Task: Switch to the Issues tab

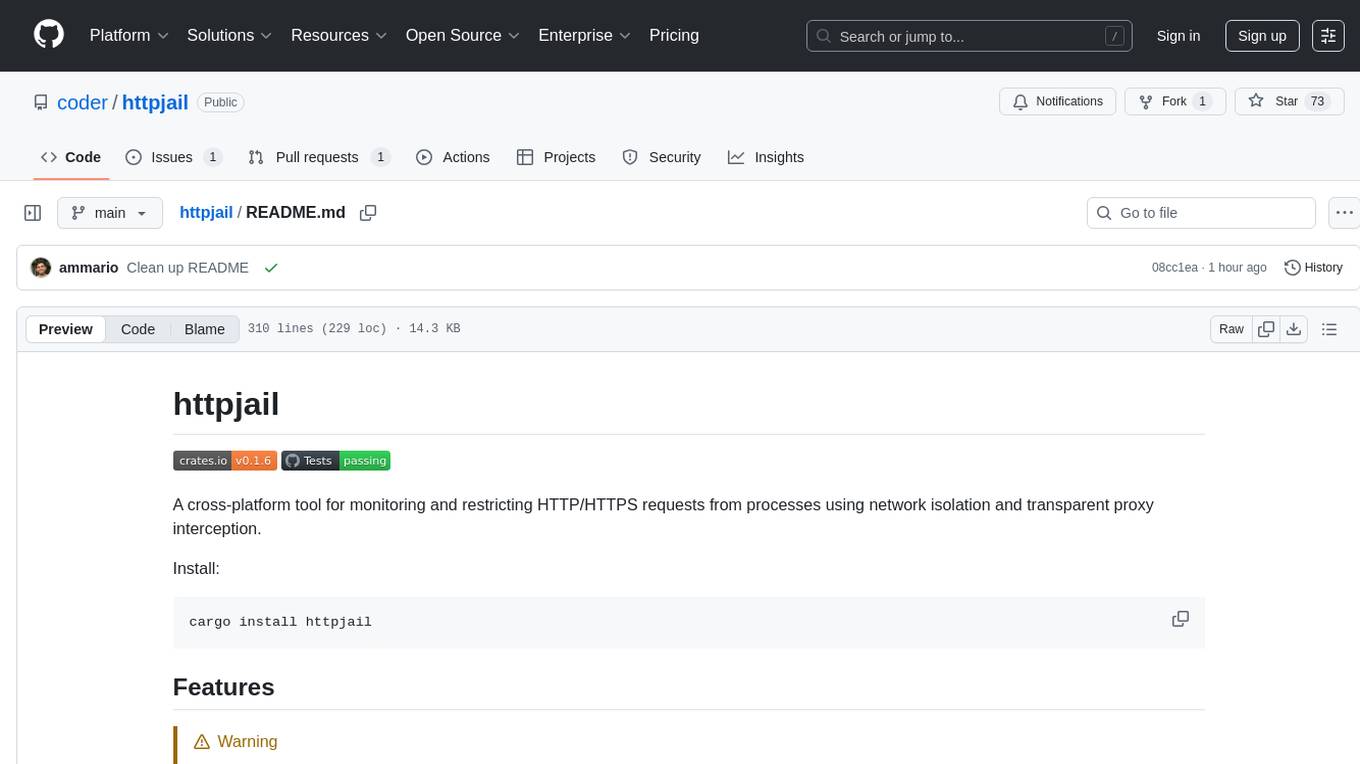Action: pyautogui.click(x=173, y=157)
